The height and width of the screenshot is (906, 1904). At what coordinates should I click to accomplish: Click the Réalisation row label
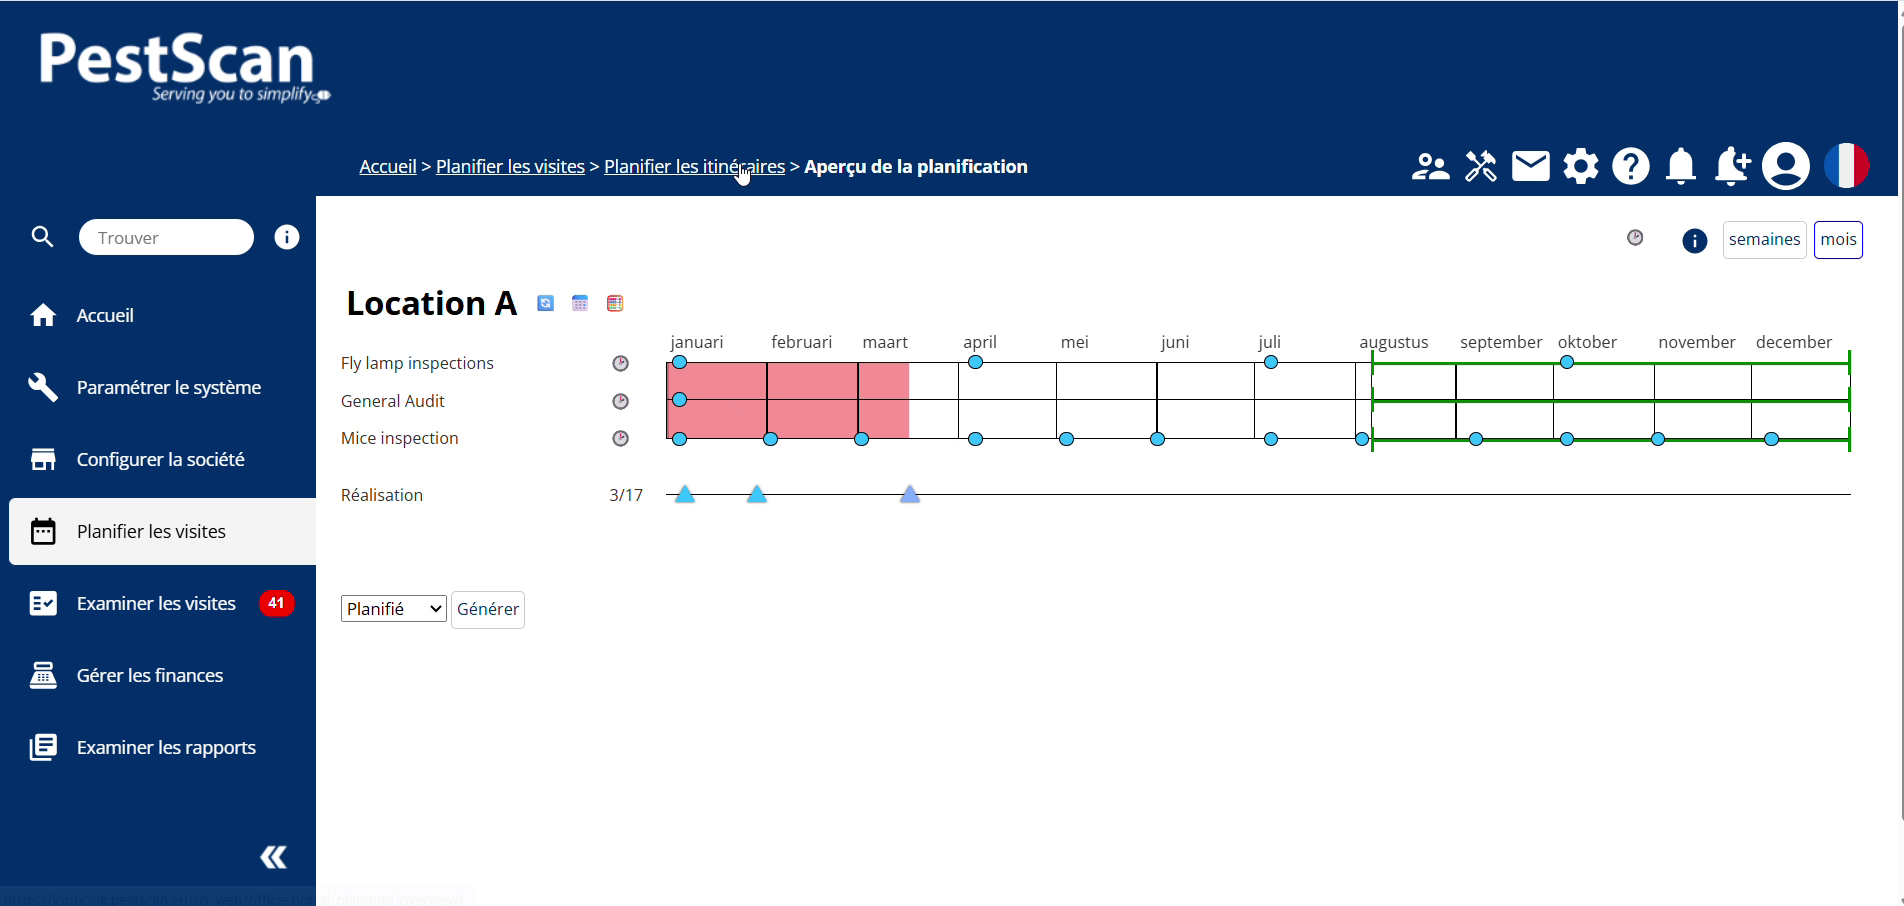(382, 495)
